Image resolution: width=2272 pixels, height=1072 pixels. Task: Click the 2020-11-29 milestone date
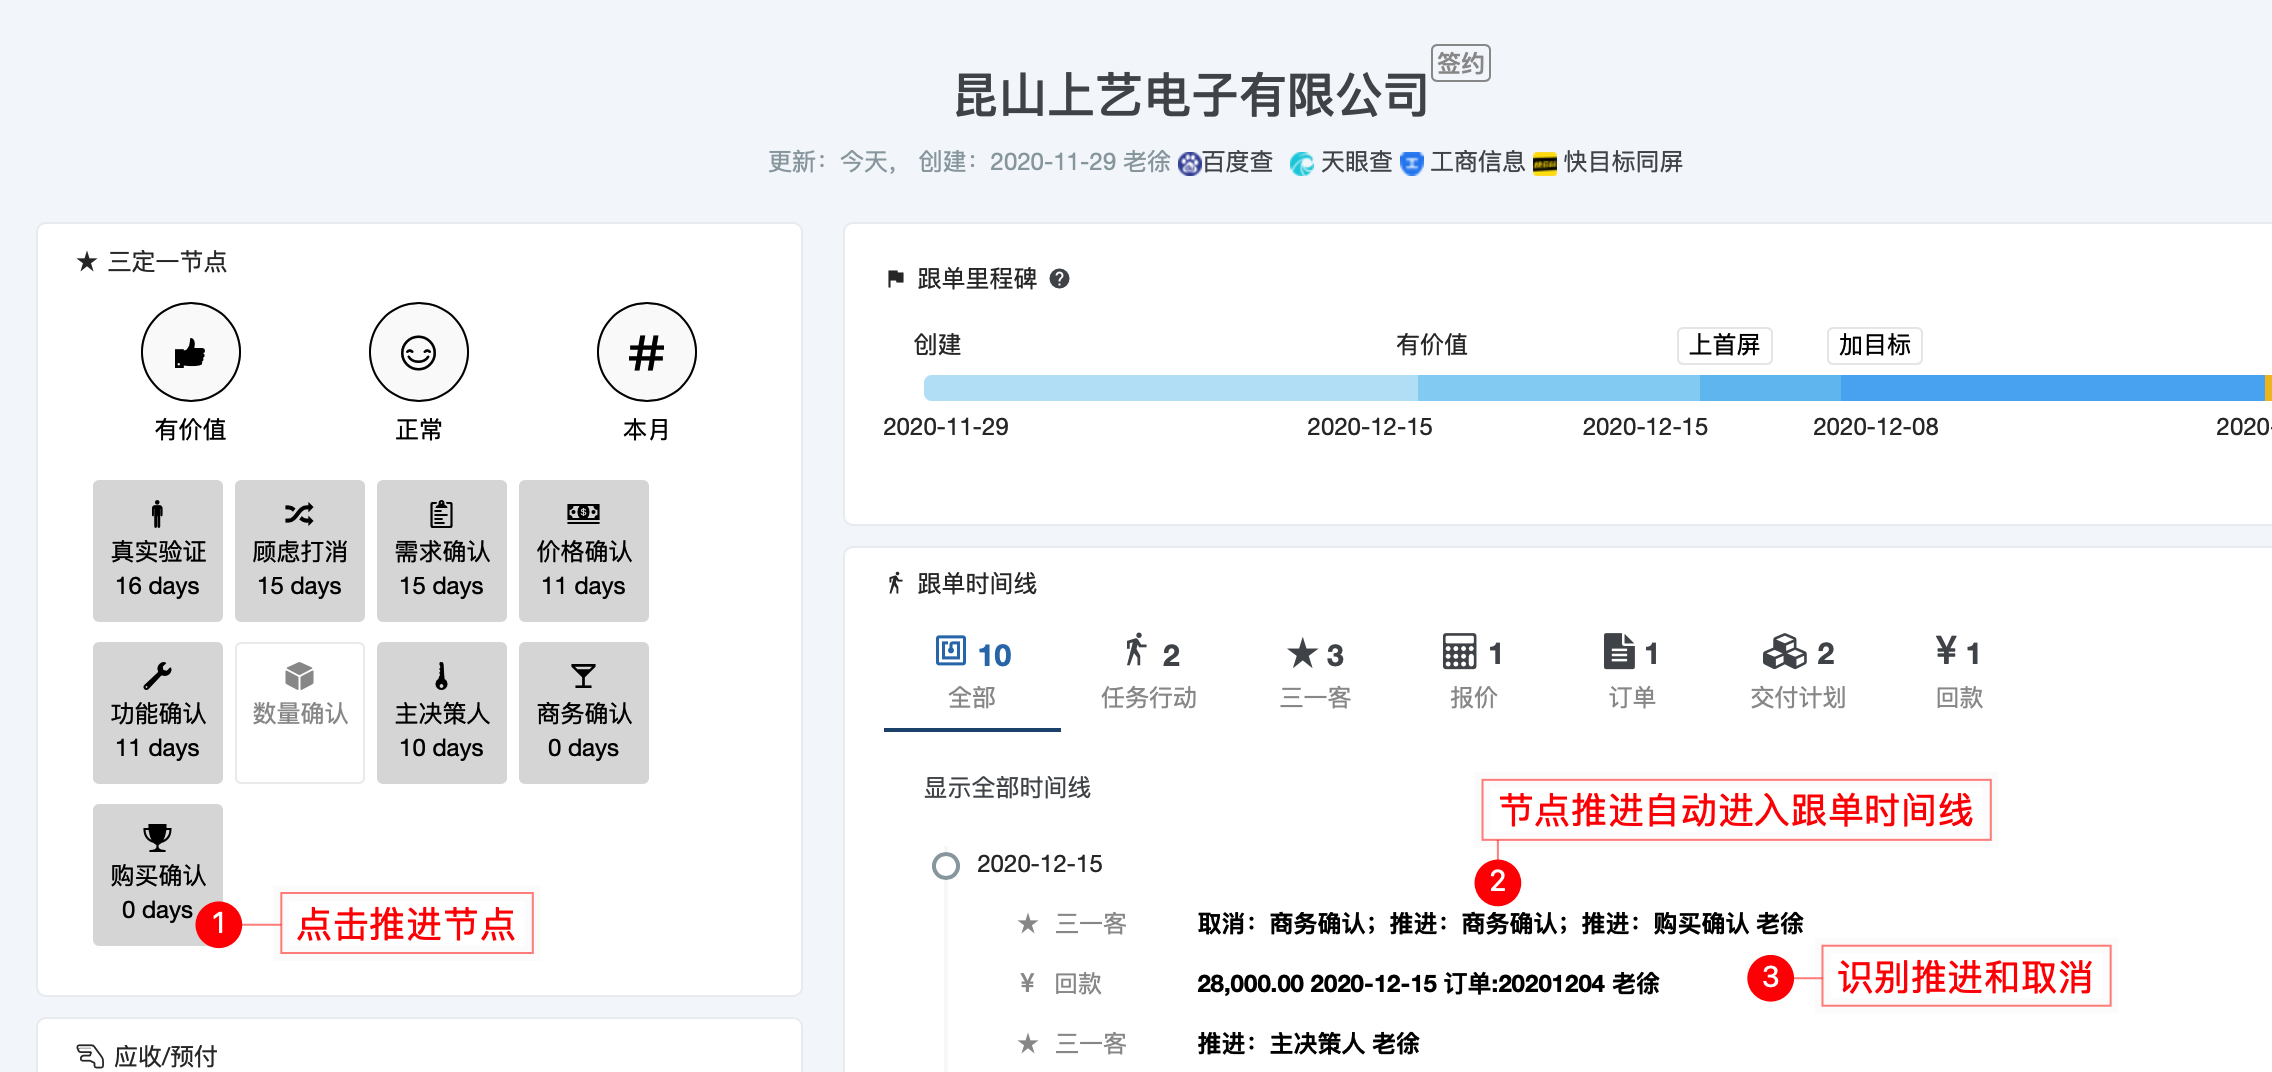pyautogui.click(x=945, y=427)
